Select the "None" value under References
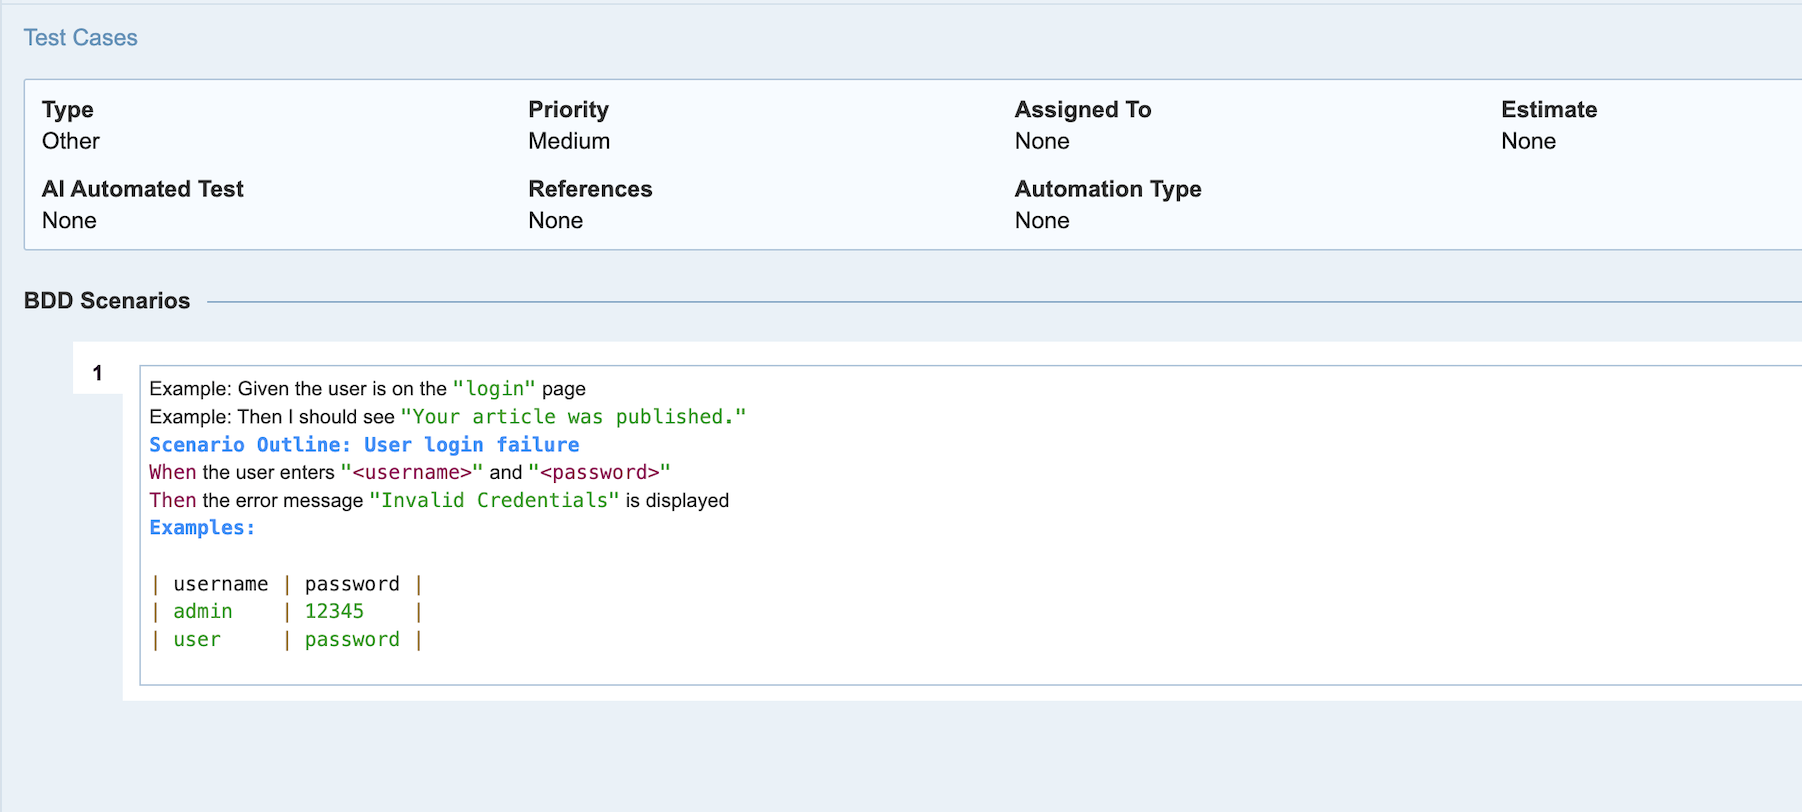1802x812 pixels. click(x=556, y=220)
